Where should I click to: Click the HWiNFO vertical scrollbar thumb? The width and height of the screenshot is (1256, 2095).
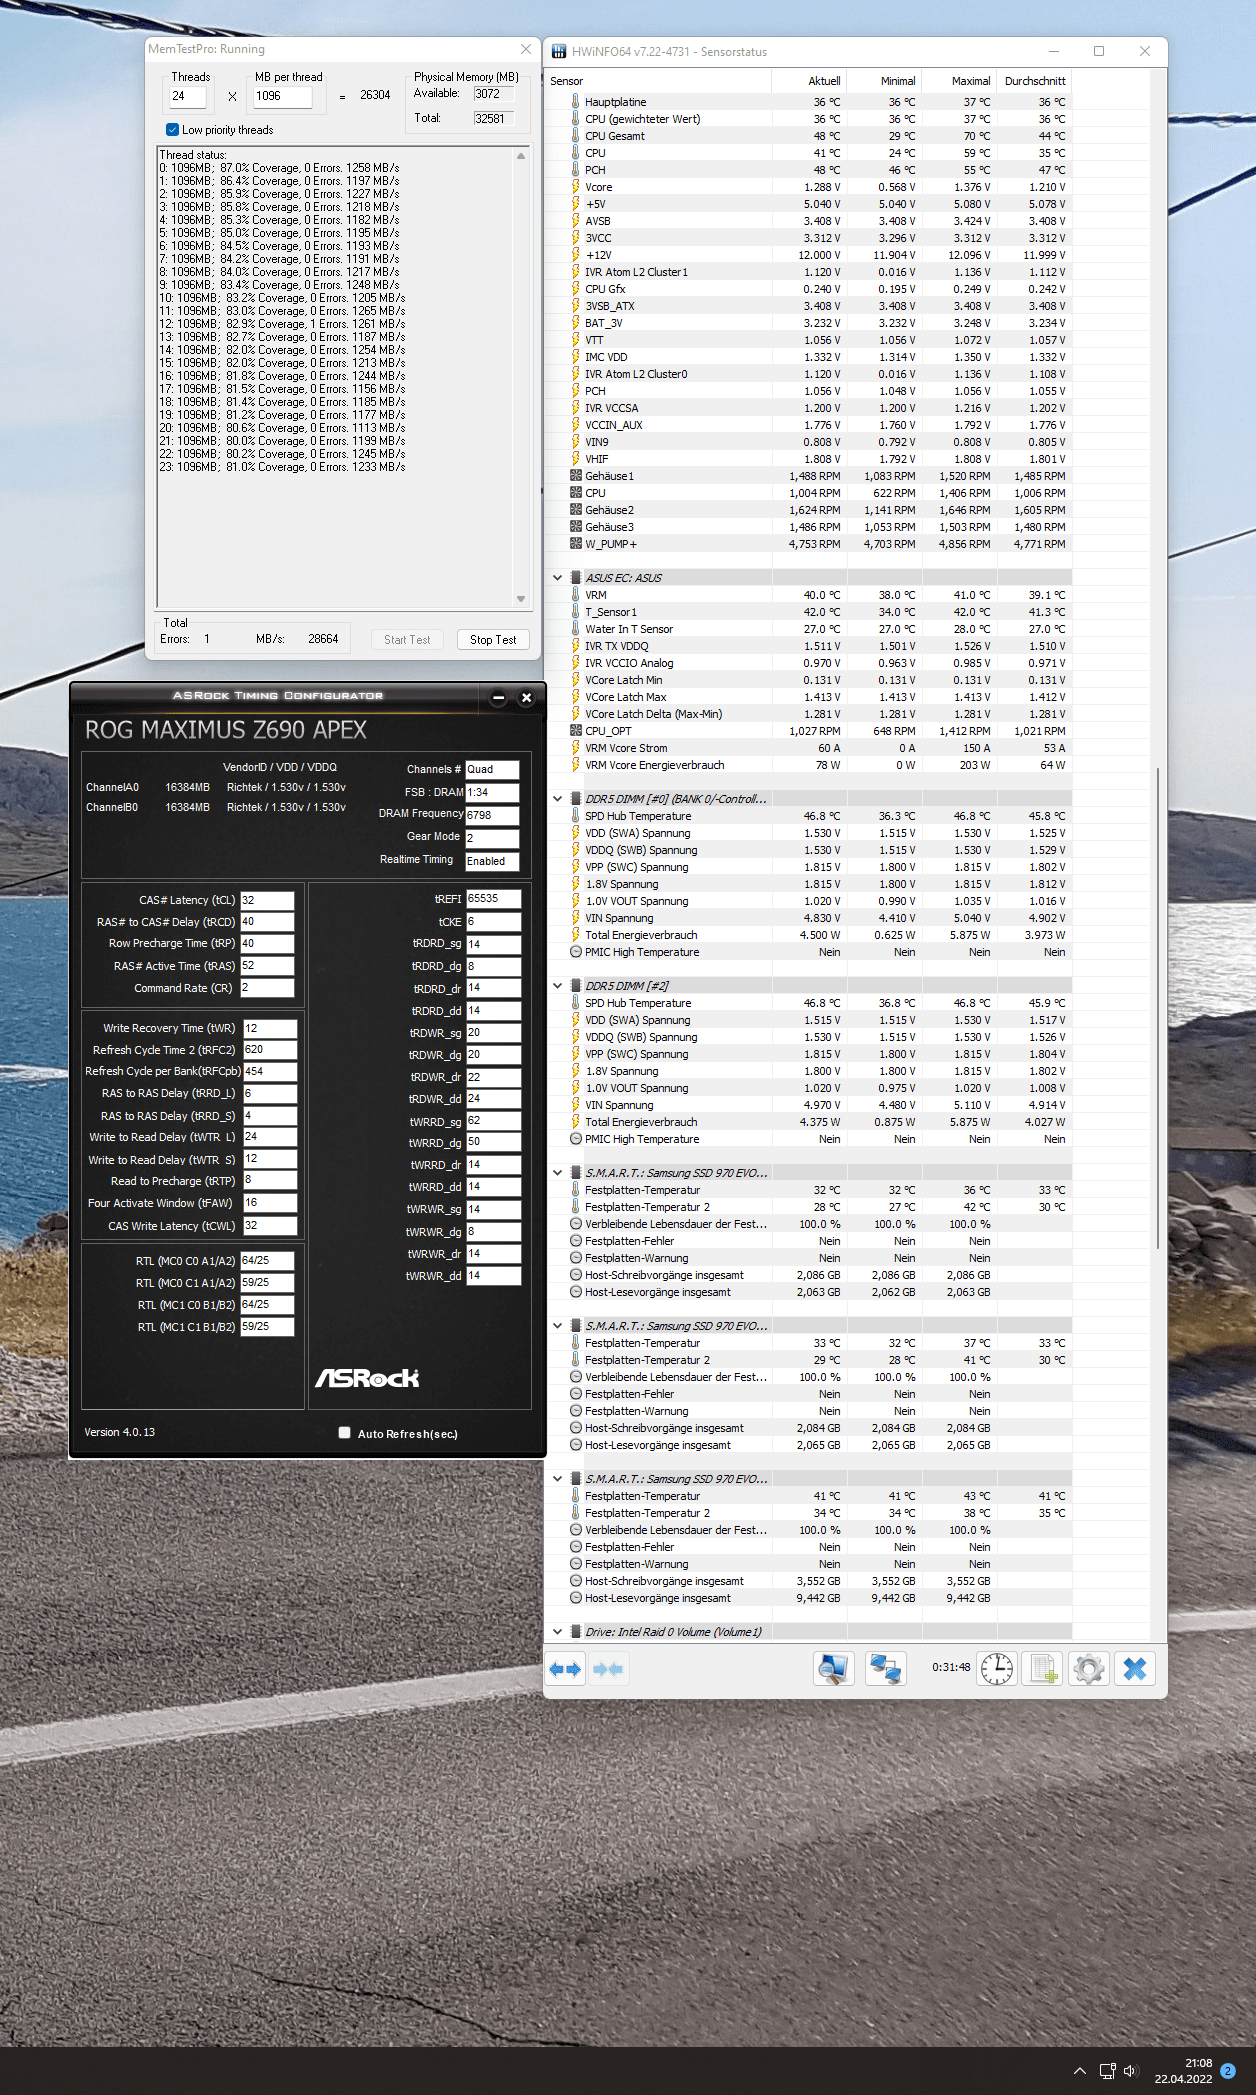click(1158, 1008)
